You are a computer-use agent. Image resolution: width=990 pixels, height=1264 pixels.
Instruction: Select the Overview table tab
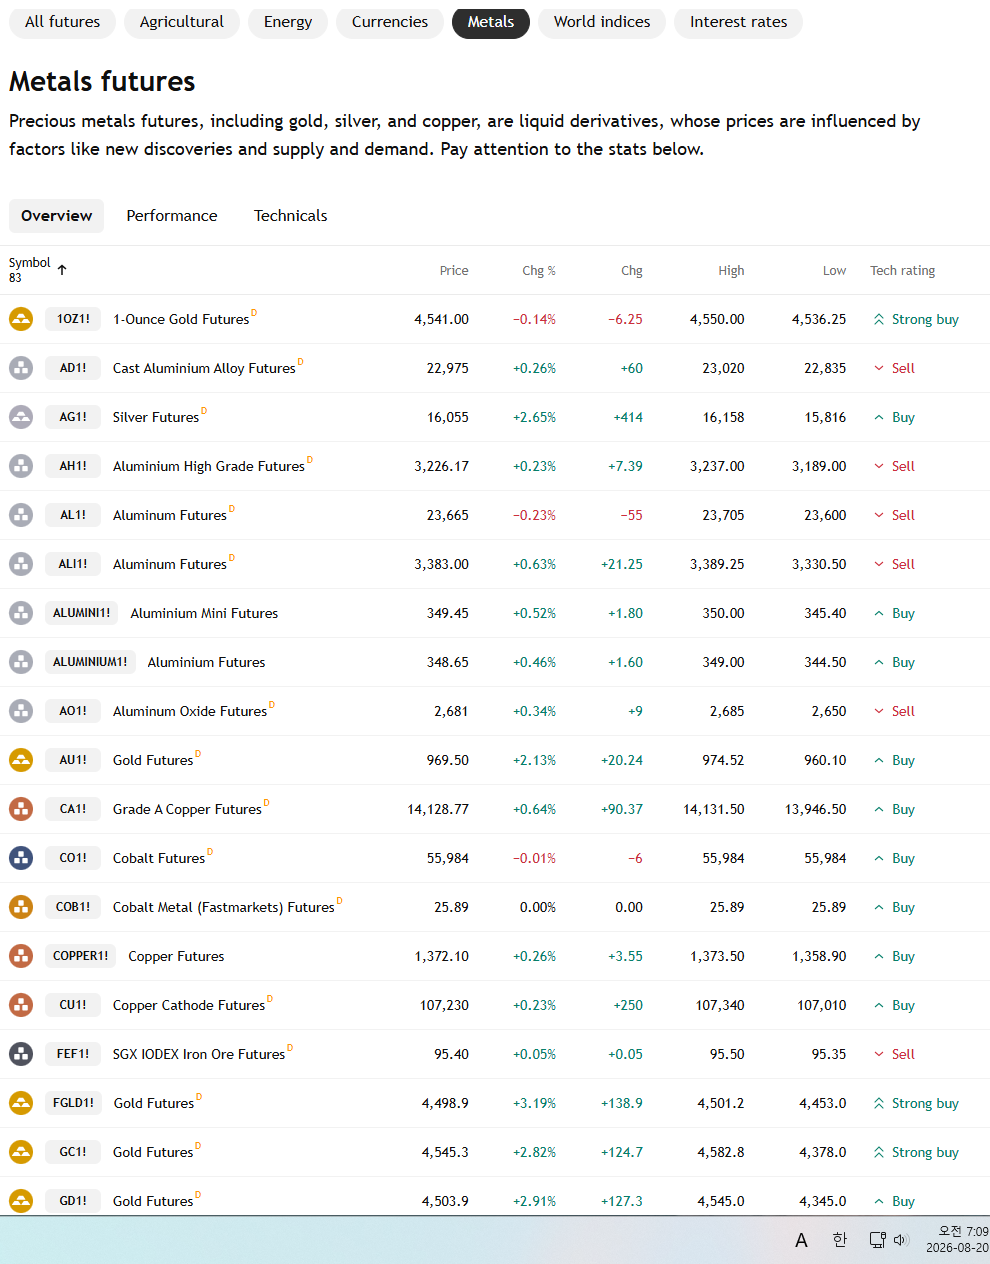click(56, 216)
